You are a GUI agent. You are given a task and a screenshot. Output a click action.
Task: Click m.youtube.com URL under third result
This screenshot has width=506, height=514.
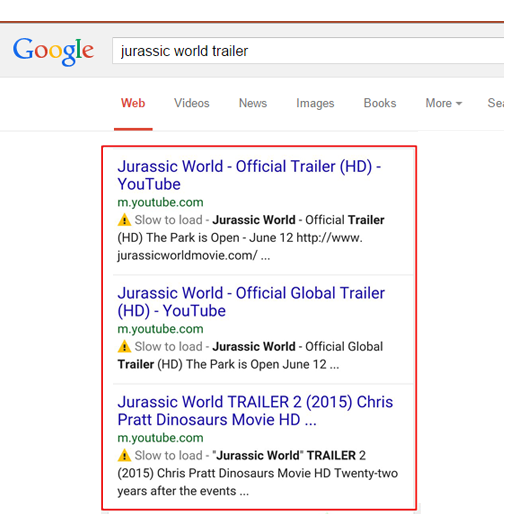(x=160, y=438)
